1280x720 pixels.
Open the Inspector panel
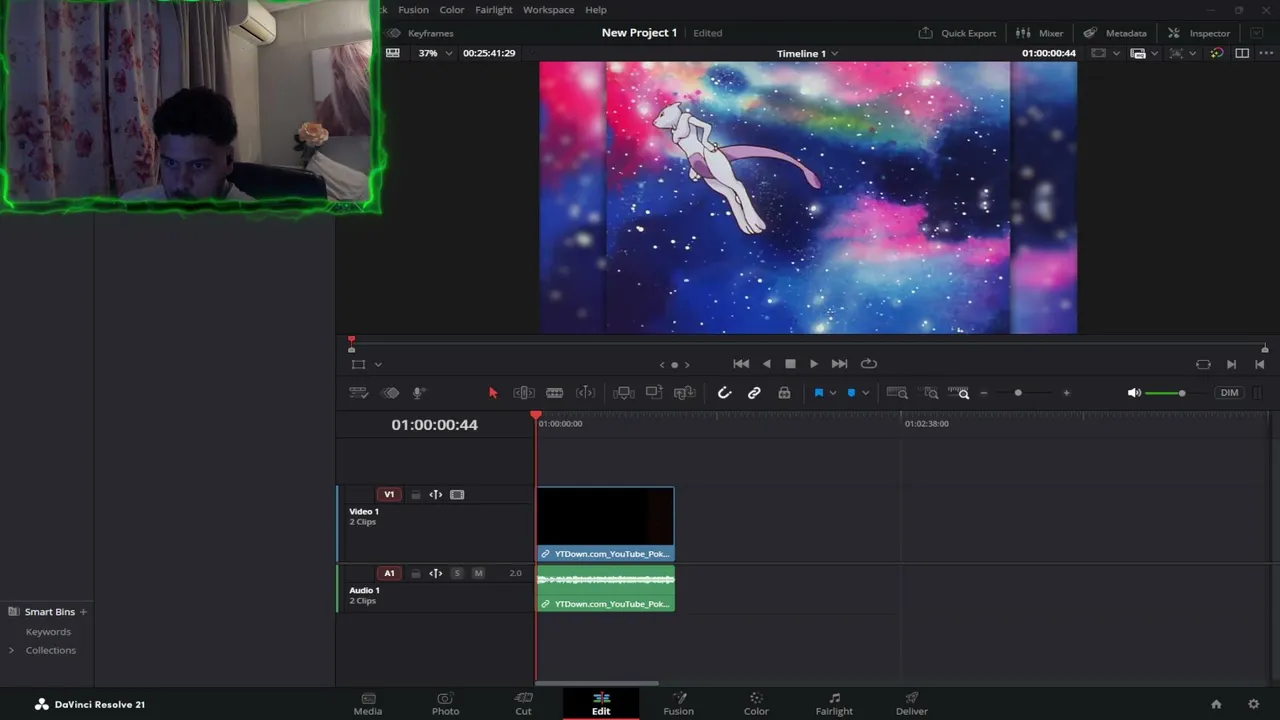(1199, 33)
